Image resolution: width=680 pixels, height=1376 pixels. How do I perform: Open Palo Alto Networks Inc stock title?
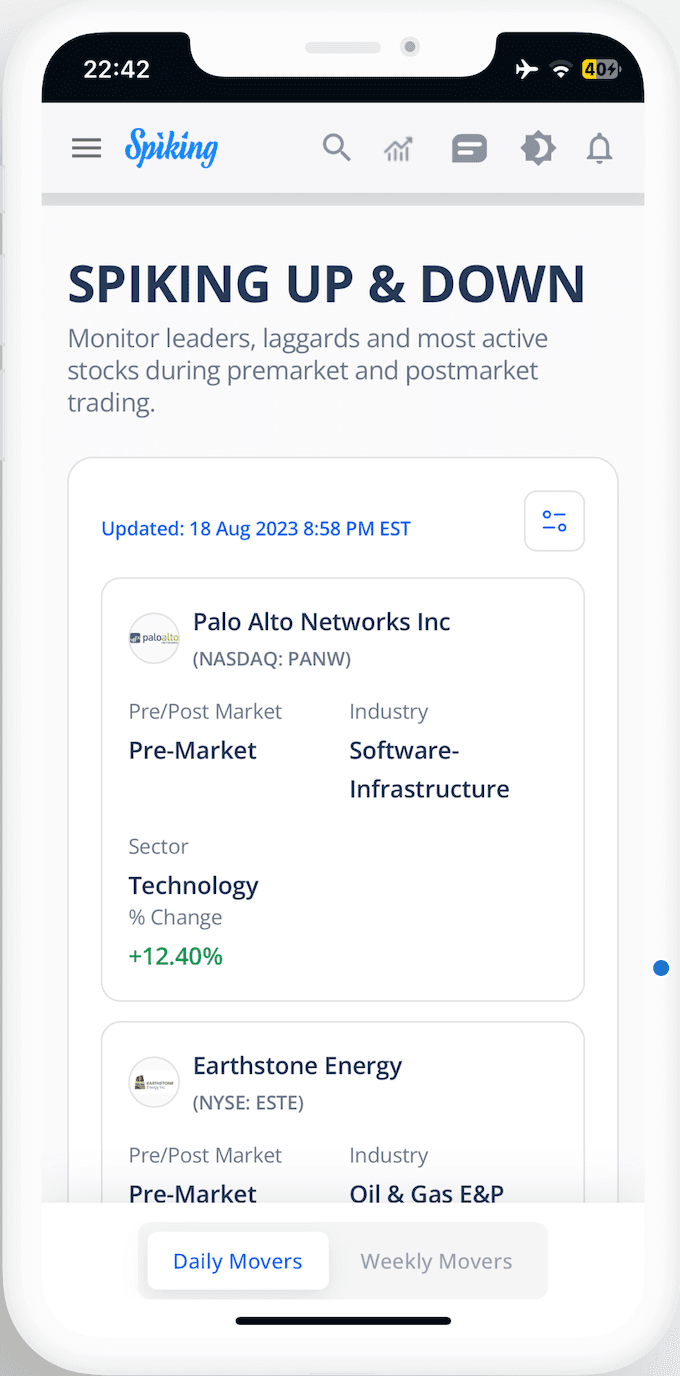click(322, 621)
